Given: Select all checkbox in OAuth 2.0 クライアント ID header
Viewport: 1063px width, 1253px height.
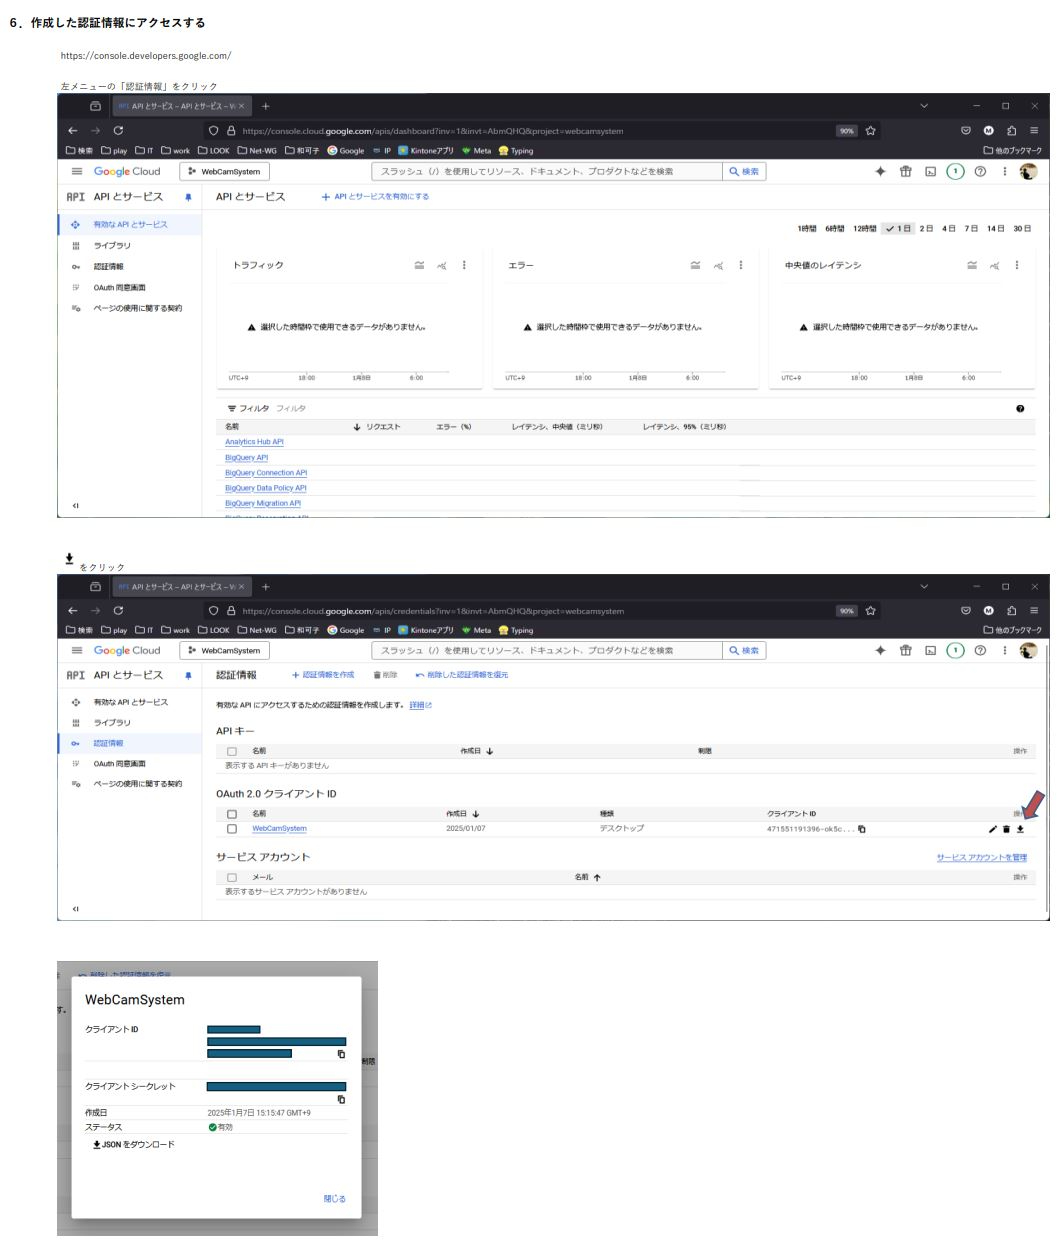Looking at the screenshot, I should click(x=232, y=814).
